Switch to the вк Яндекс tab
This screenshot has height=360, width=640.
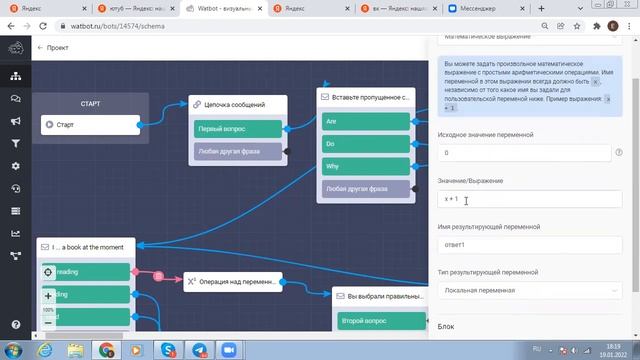click(x=400, y=8)
